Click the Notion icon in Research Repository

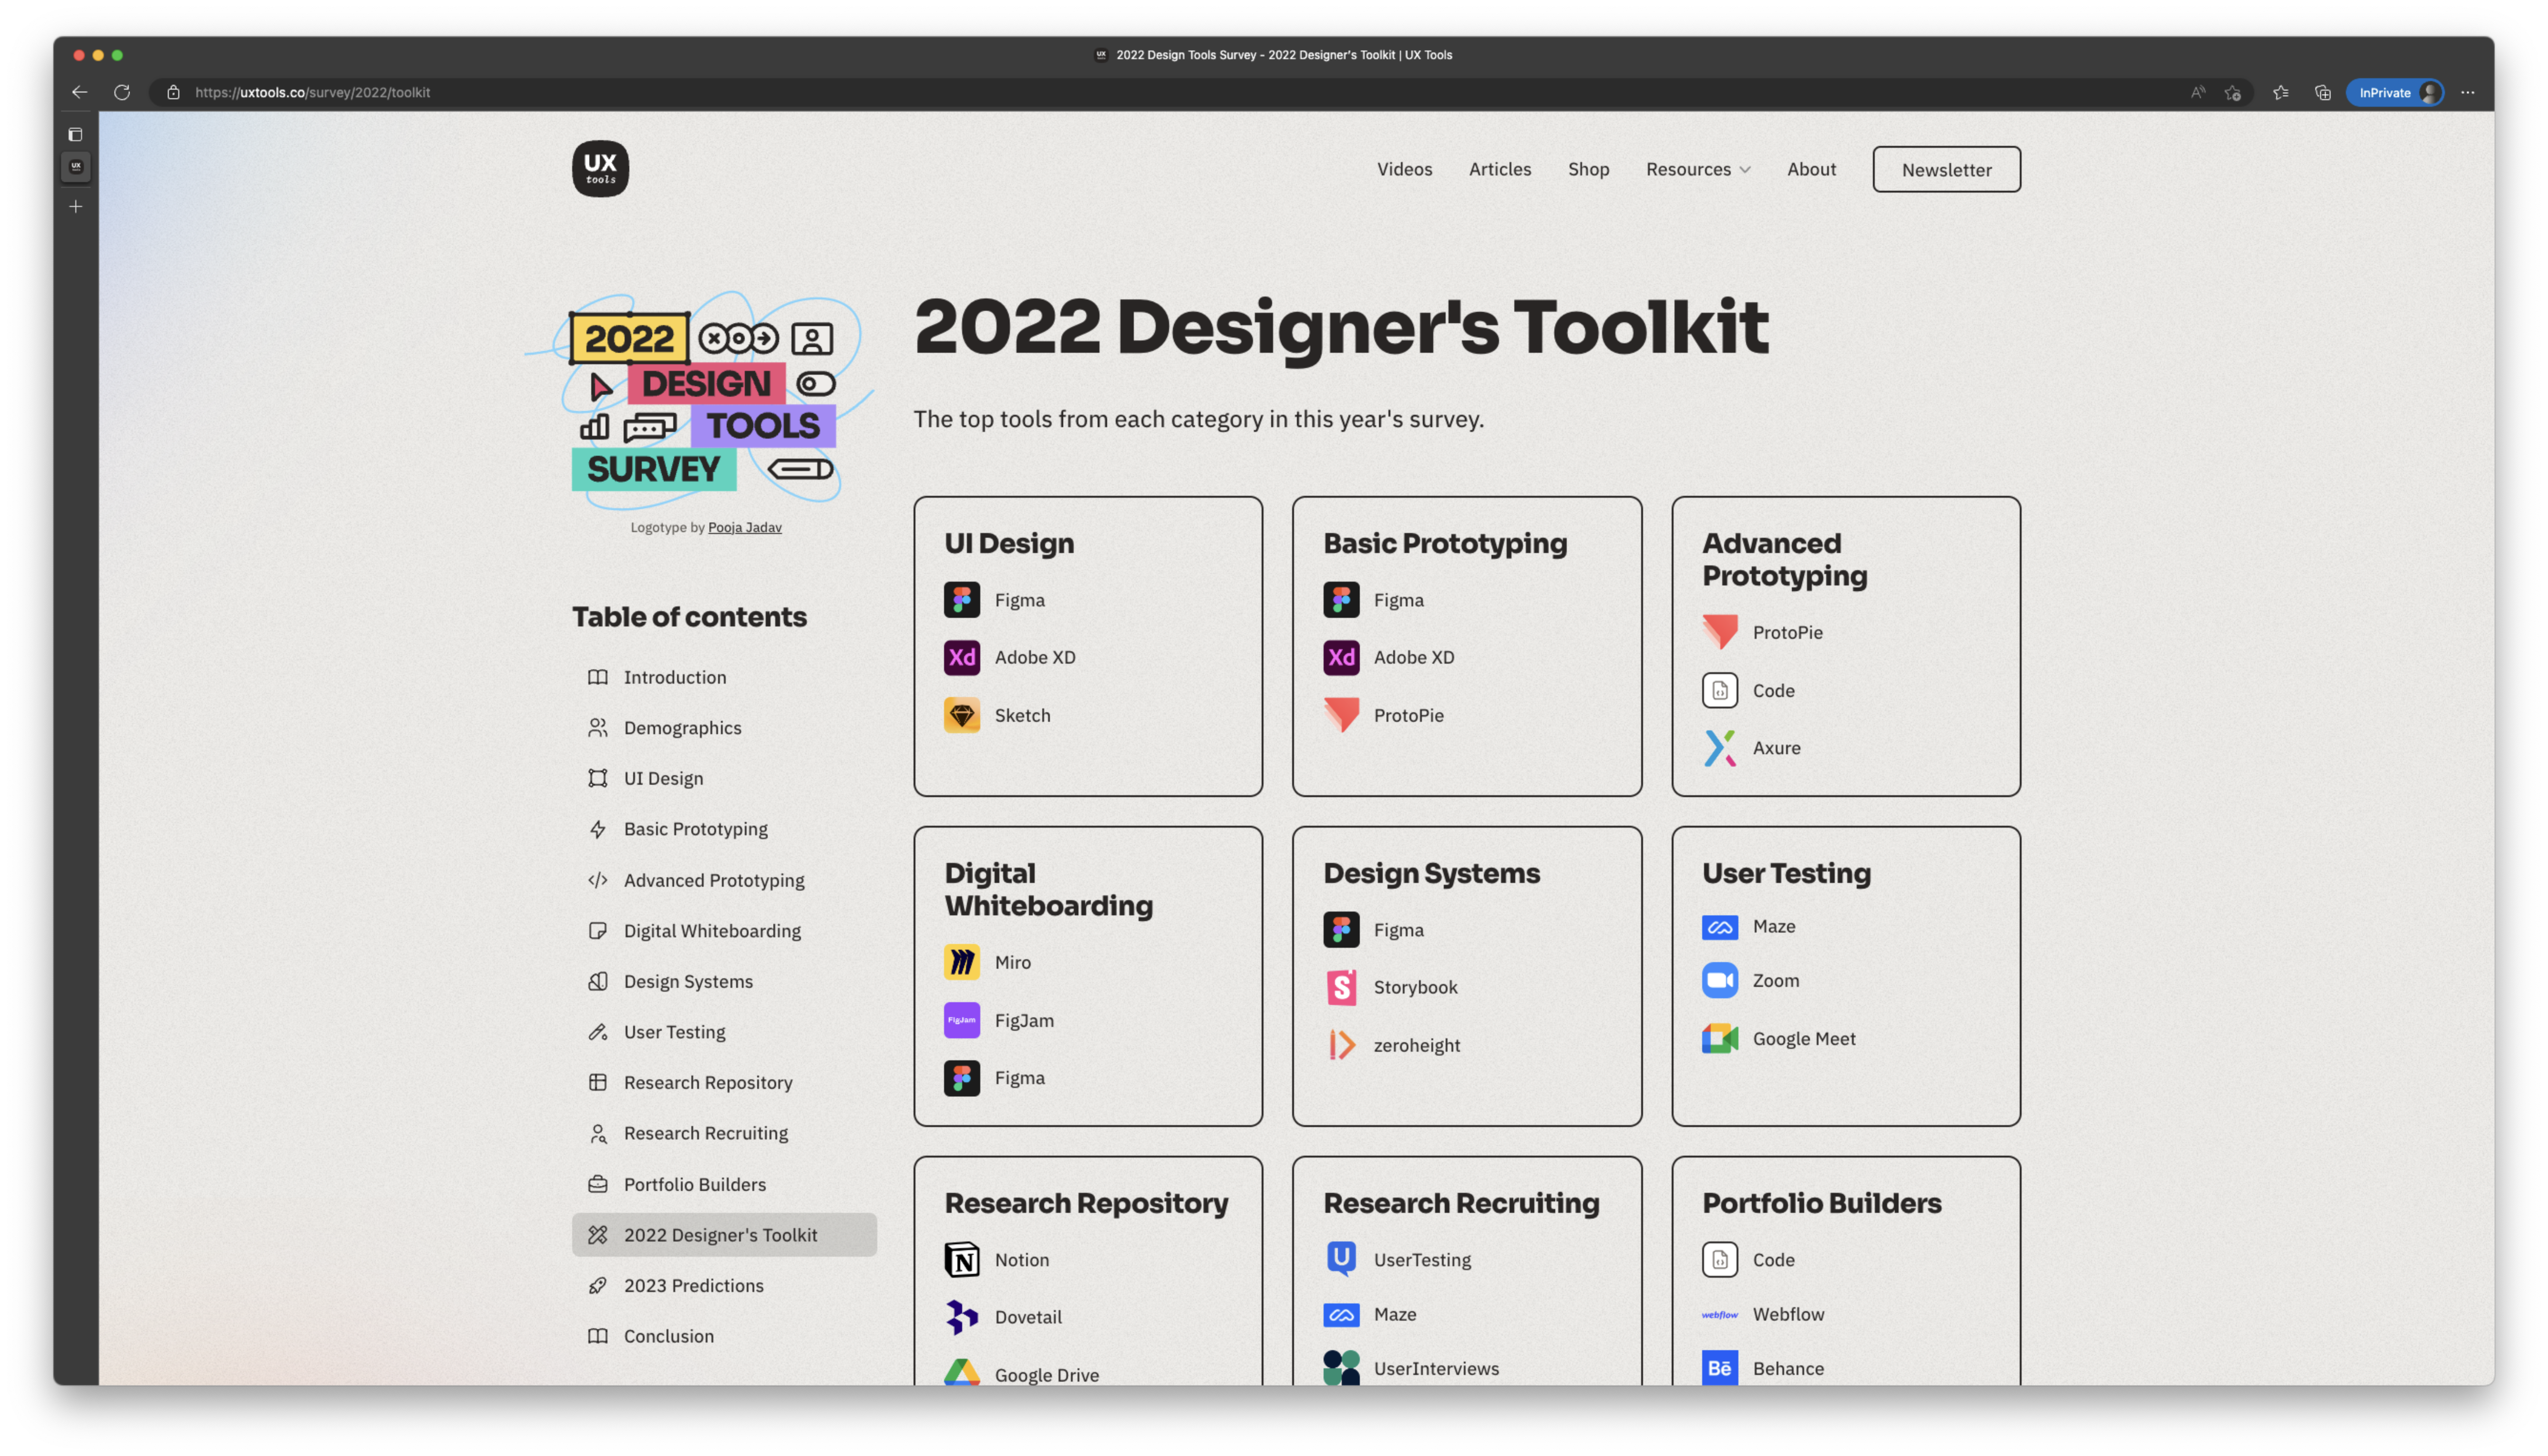click(x=961, y=1259)
